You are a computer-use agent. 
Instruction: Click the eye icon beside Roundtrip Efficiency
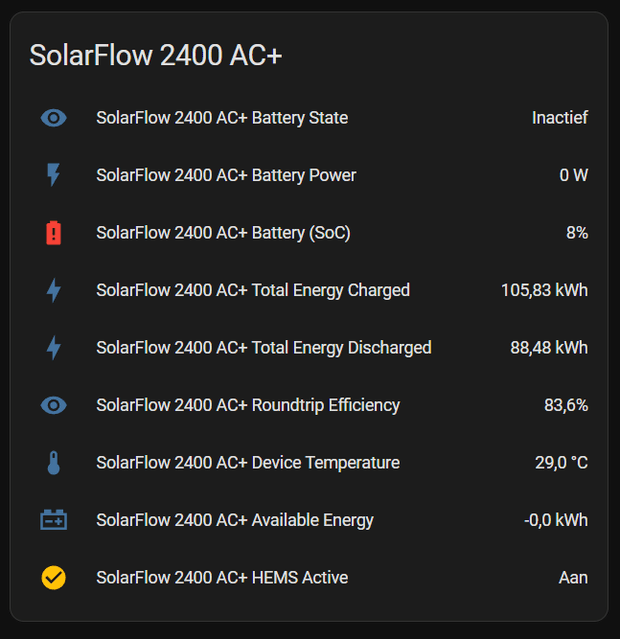53,405
